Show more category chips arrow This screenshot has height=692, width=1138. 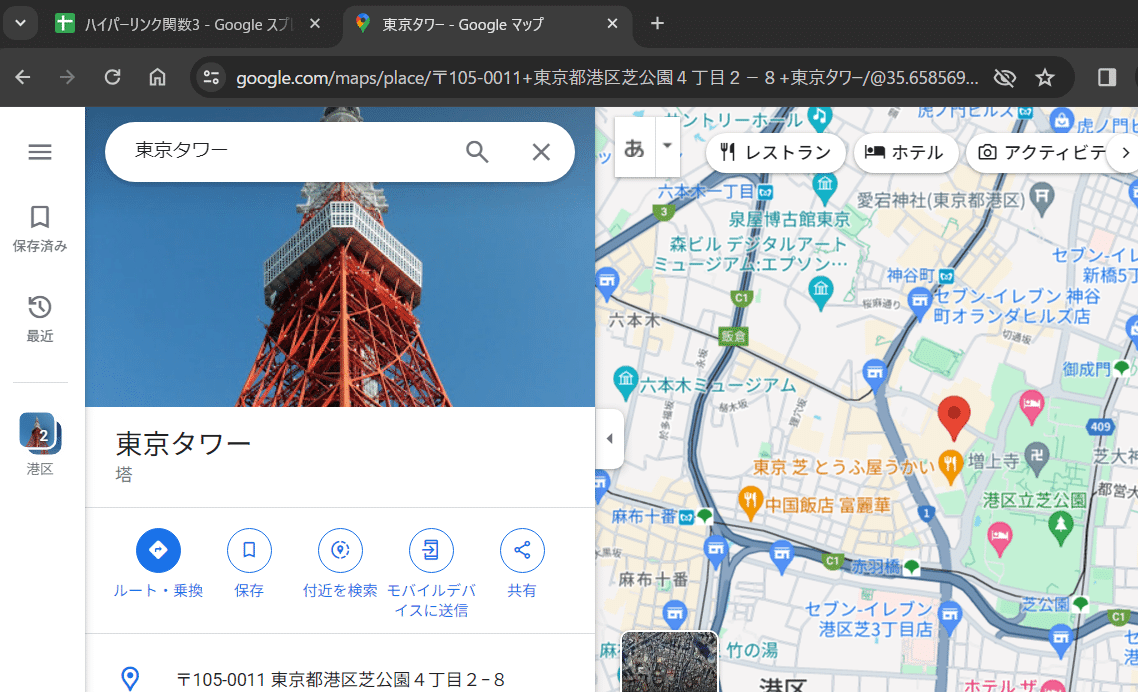coord(1126,152)
